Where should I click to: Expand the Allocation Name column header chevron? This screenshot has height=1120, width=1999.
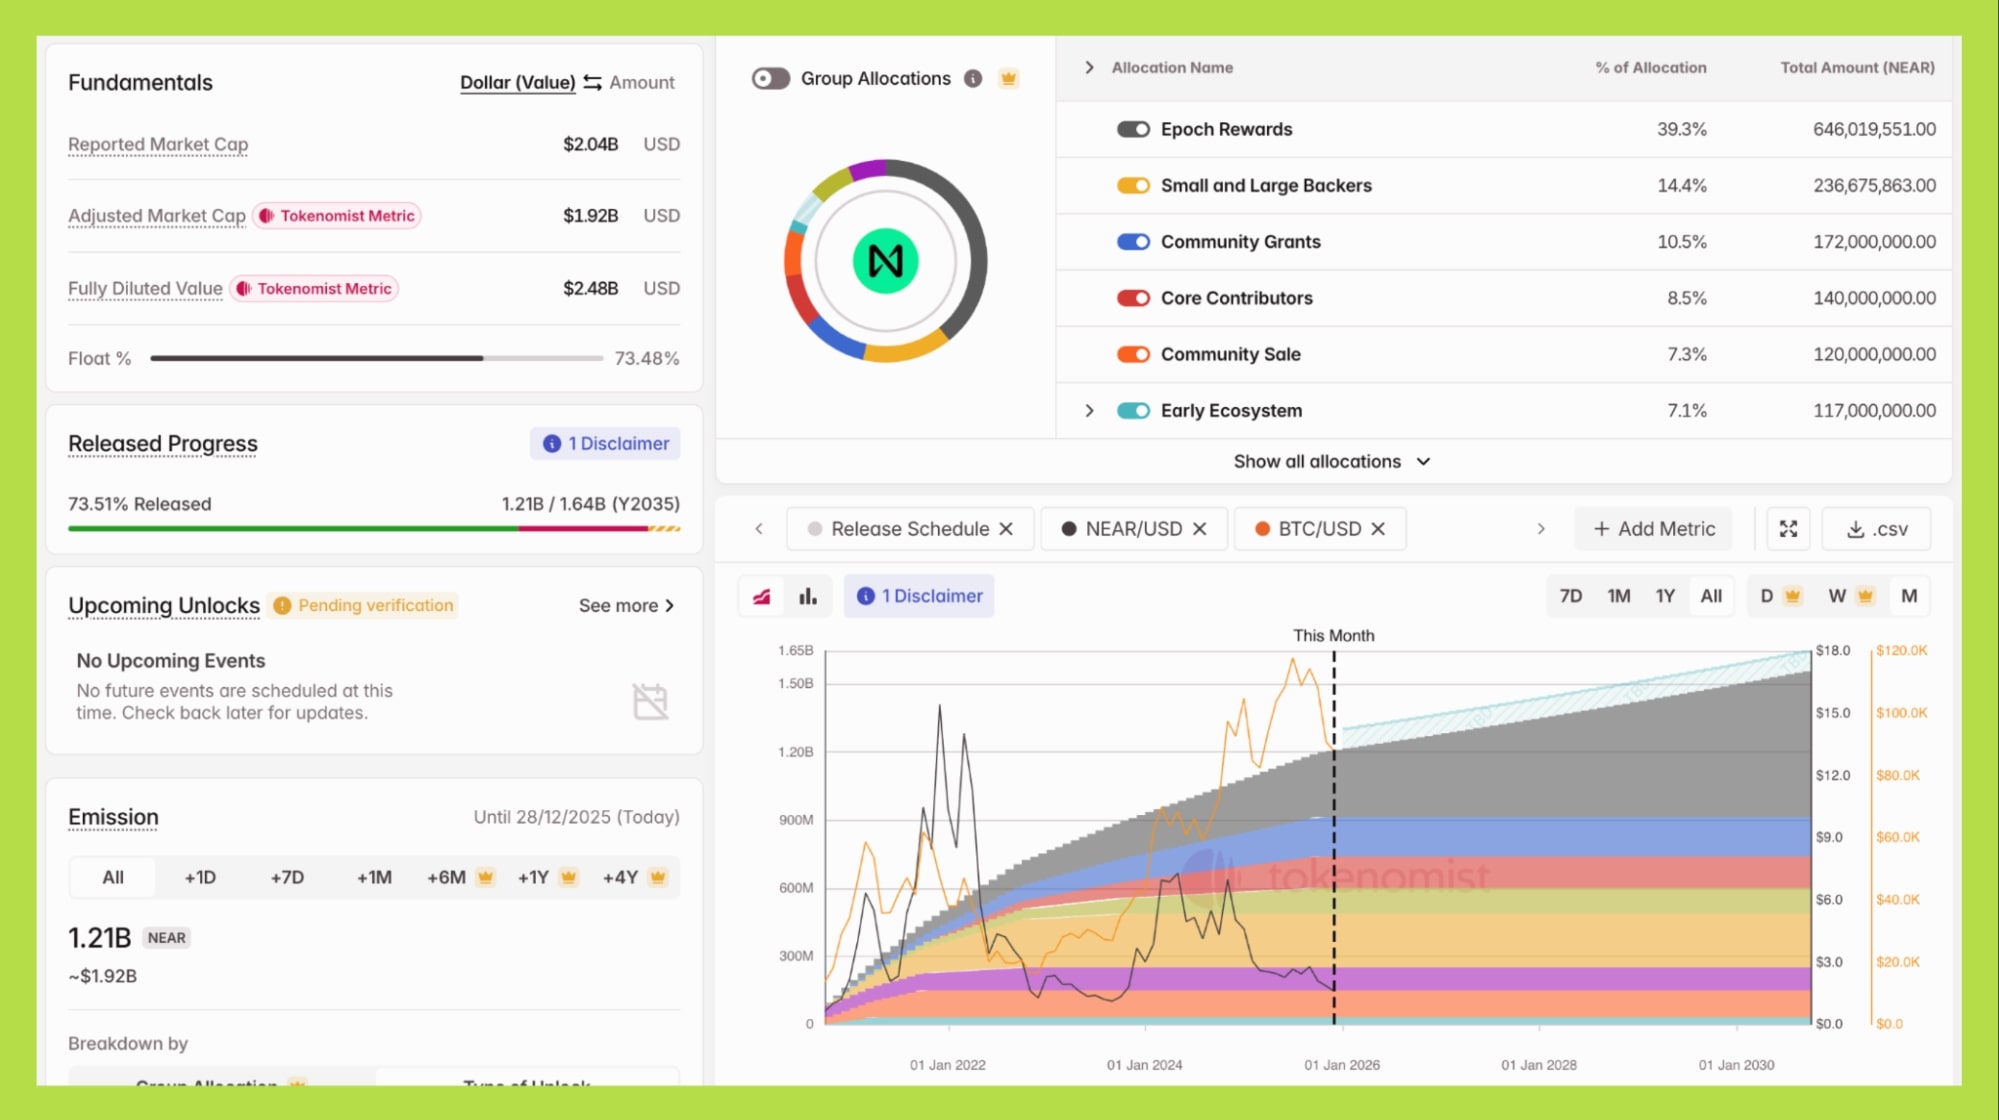(x=1089, y=67)
